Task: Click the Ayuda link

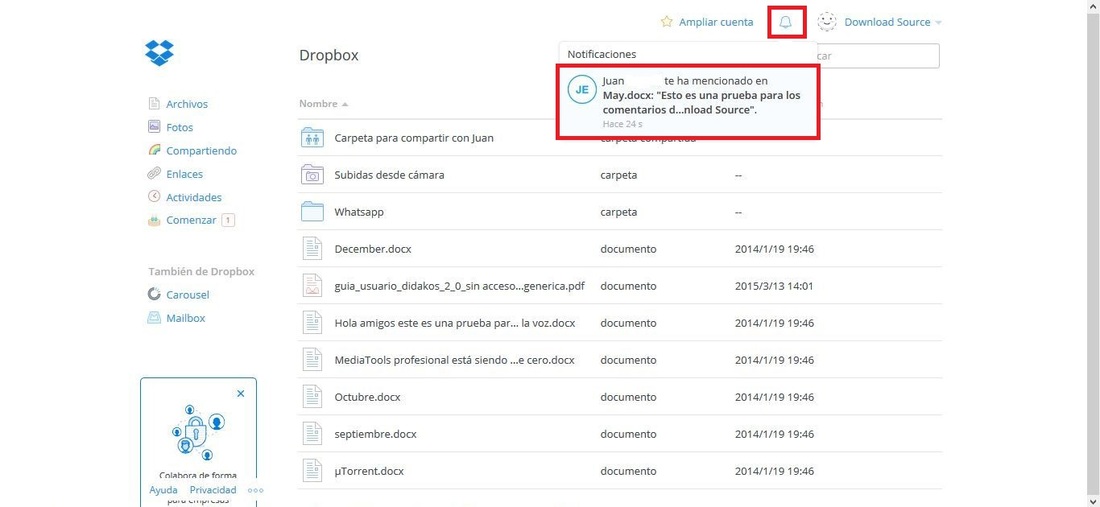Action: coord(163,490)
